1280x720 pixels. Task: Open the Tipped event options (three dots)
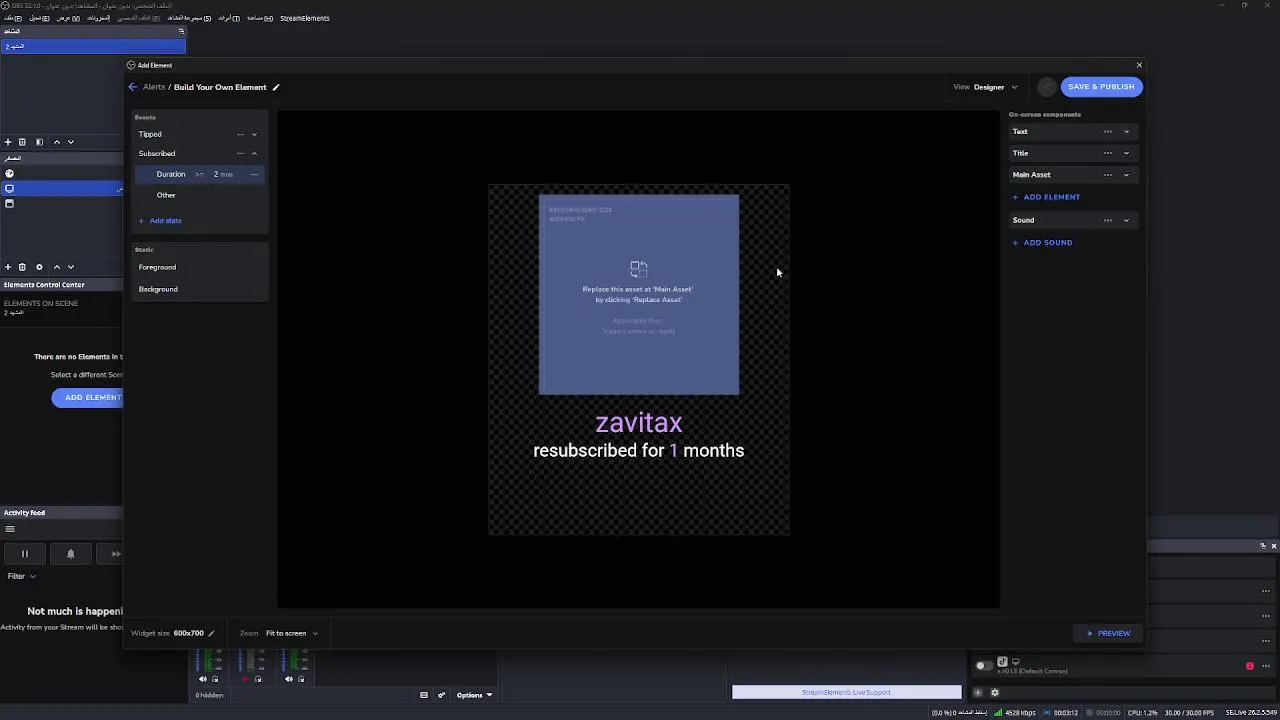click(x=240, y=134)
